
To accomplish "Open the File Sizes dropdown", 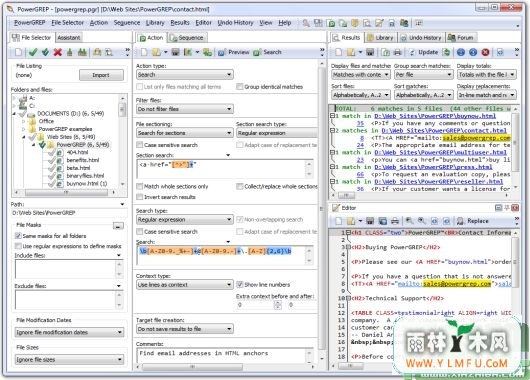I will tap(69, 359).
